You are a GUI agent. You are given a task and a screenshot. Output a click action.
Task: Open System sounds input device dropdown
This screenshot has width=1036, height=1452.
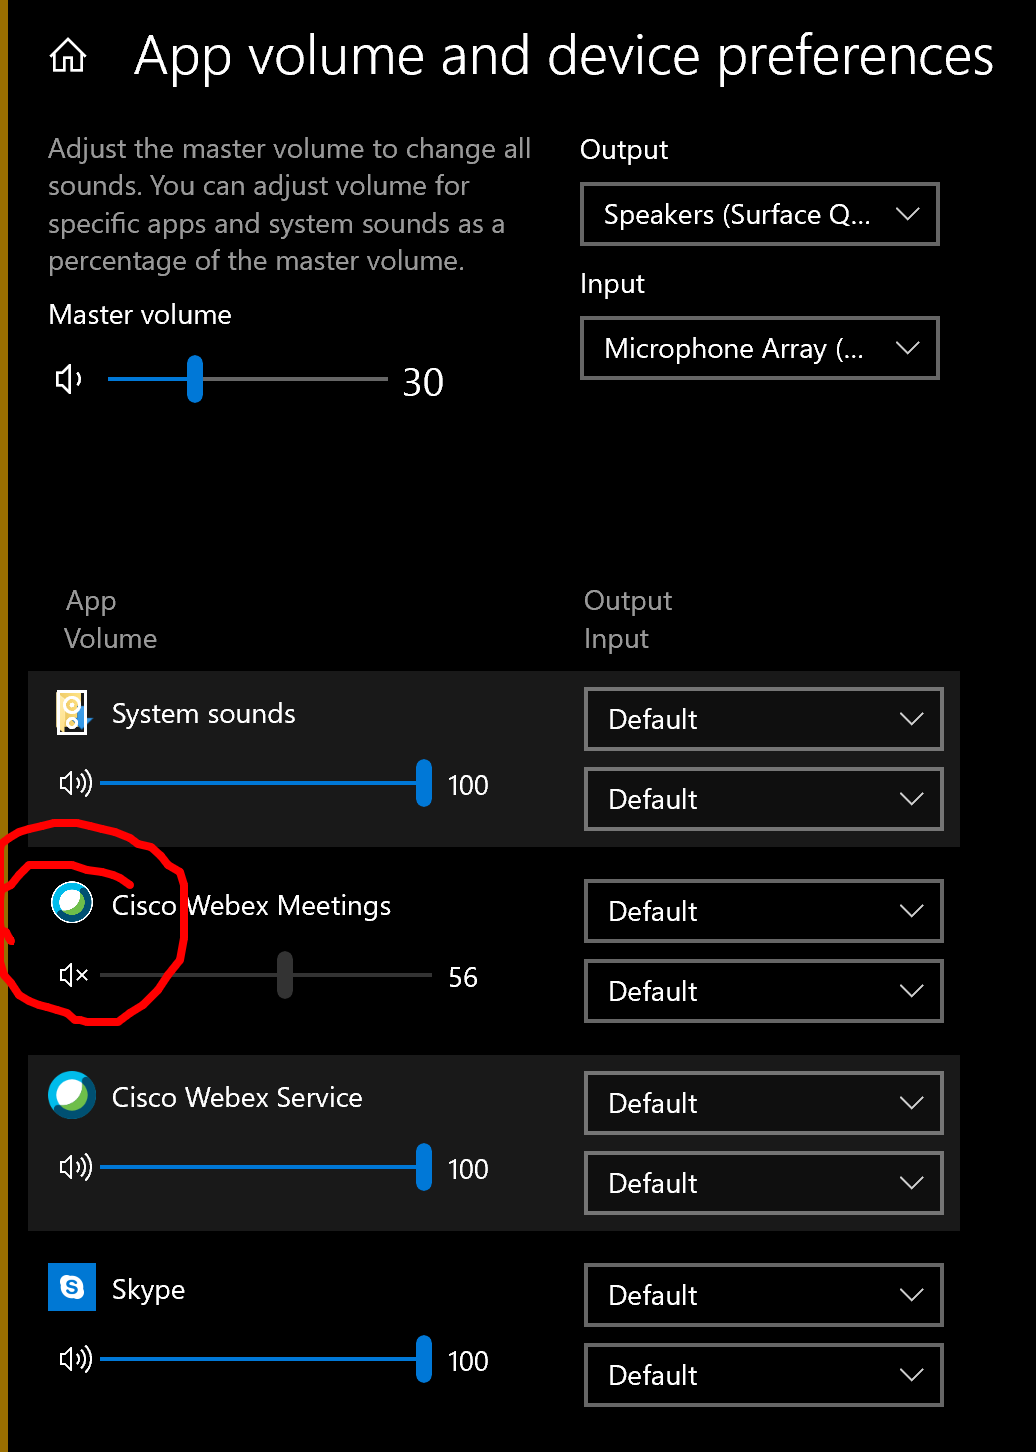pos(764,799)
